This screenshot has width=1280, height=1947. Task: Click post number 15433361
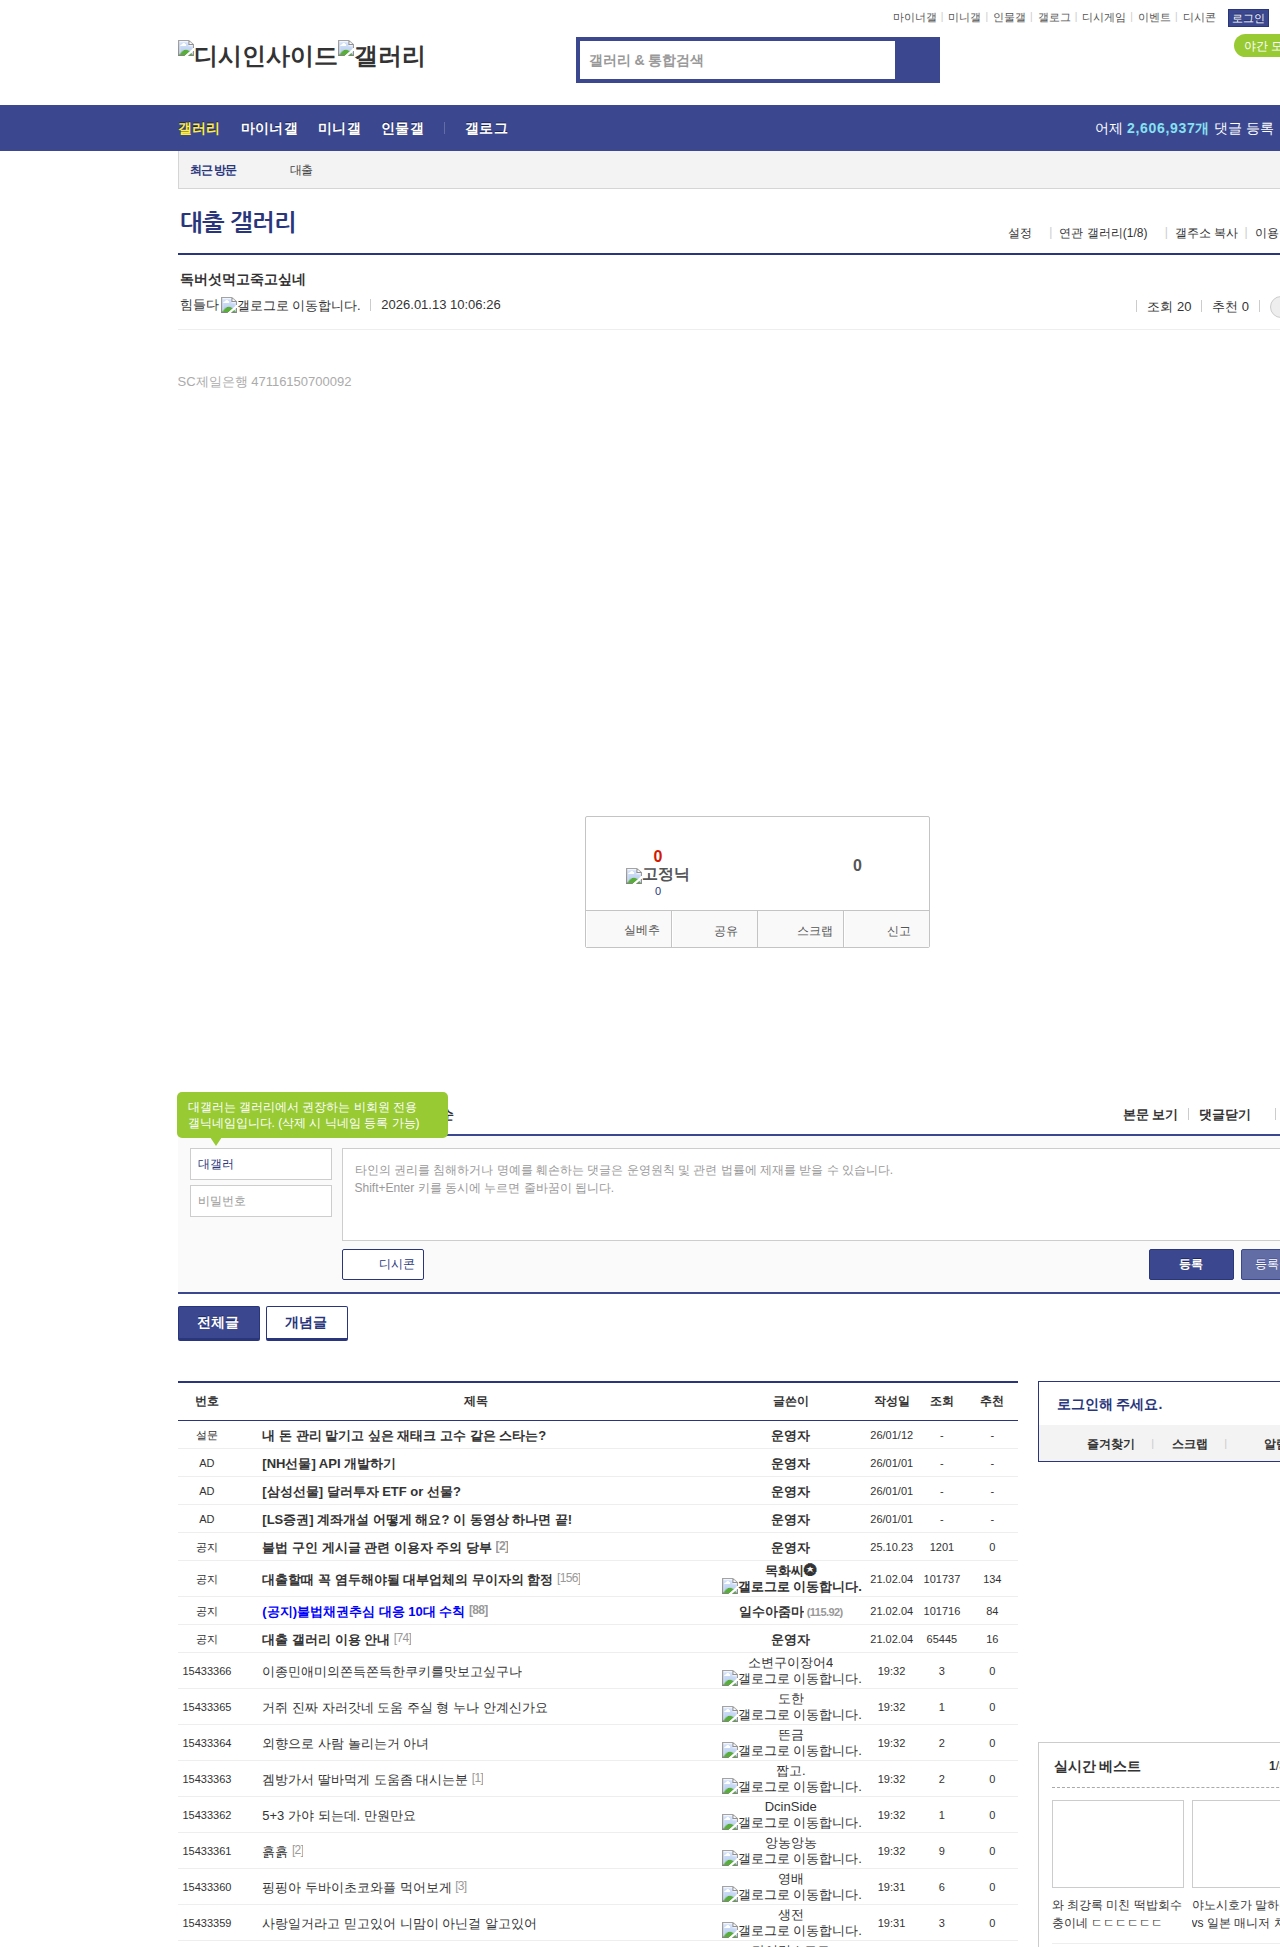[207, 1852]
